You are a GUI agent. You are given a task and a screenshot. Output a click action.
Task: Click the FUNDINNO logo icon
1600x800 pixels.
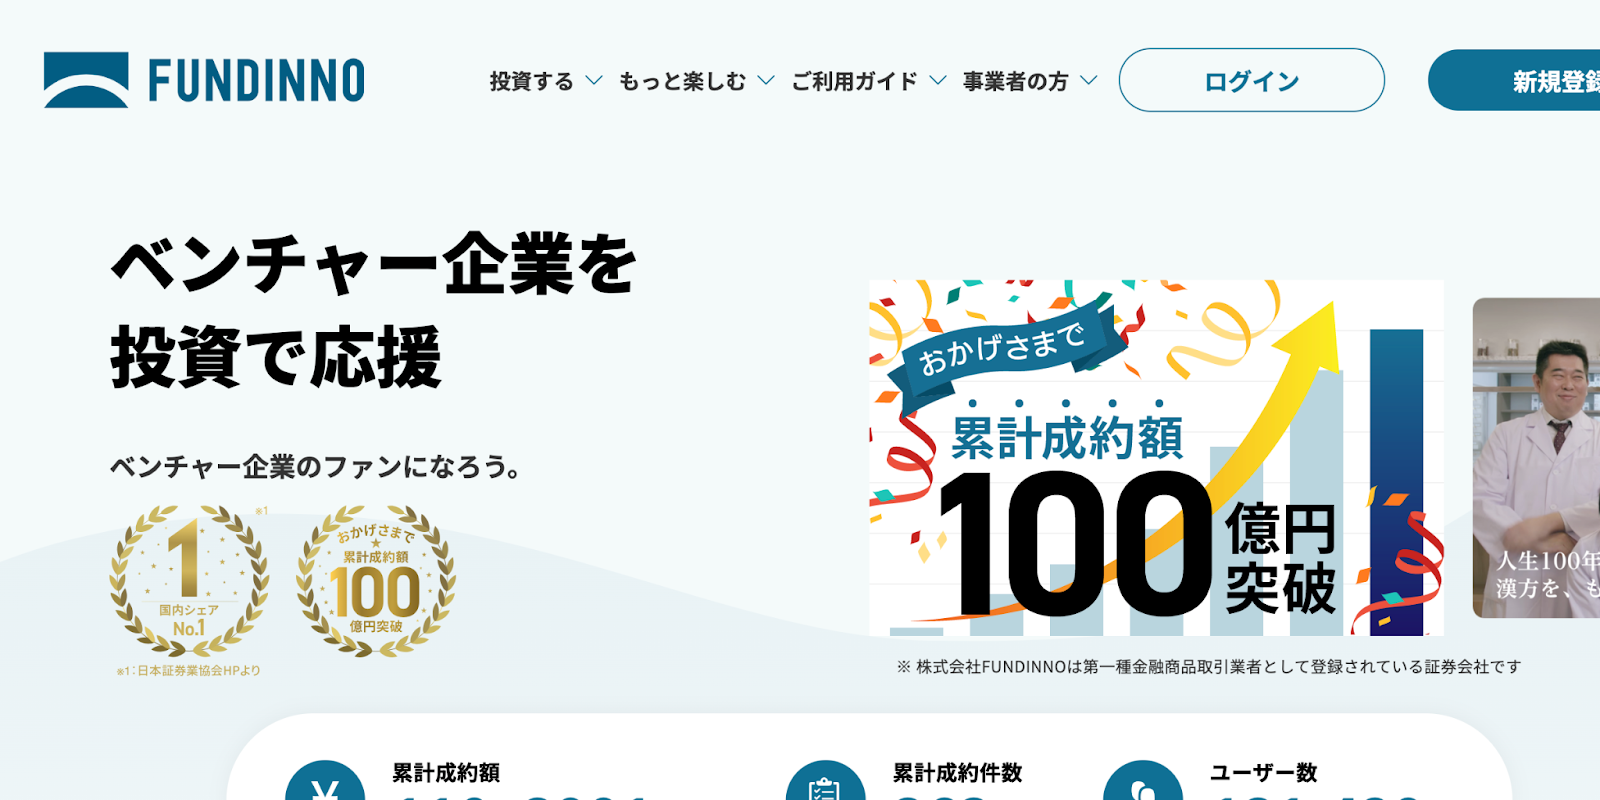(x=86, y=80)
